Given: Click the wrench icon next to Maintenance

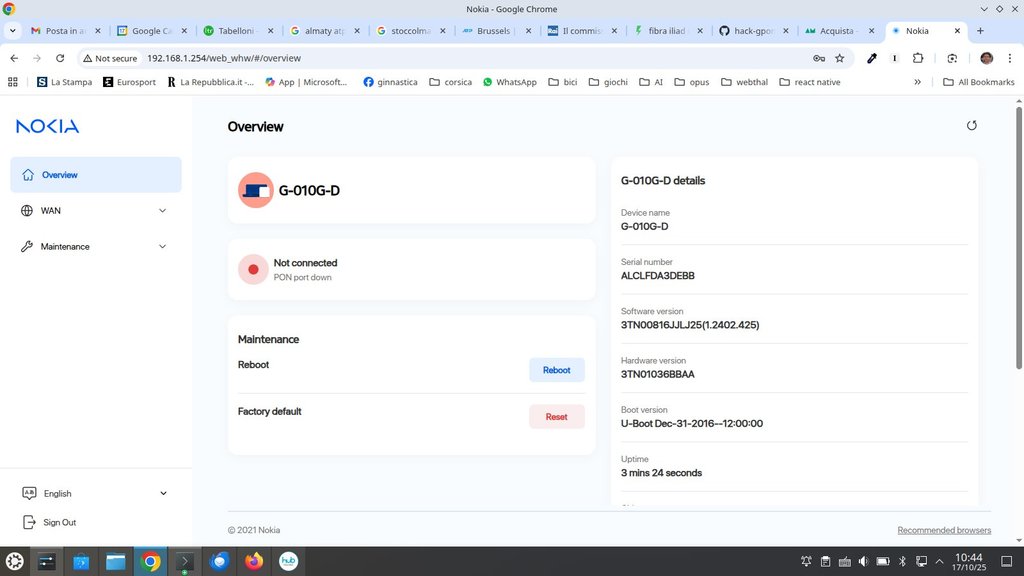Looking at the screenshot, I should pyautogui.click(x=27, y=246).
